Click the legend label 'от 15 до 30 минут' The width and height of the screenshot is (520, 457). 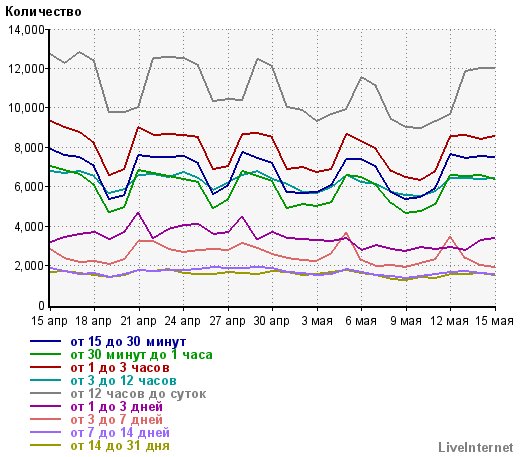point(128,342)
